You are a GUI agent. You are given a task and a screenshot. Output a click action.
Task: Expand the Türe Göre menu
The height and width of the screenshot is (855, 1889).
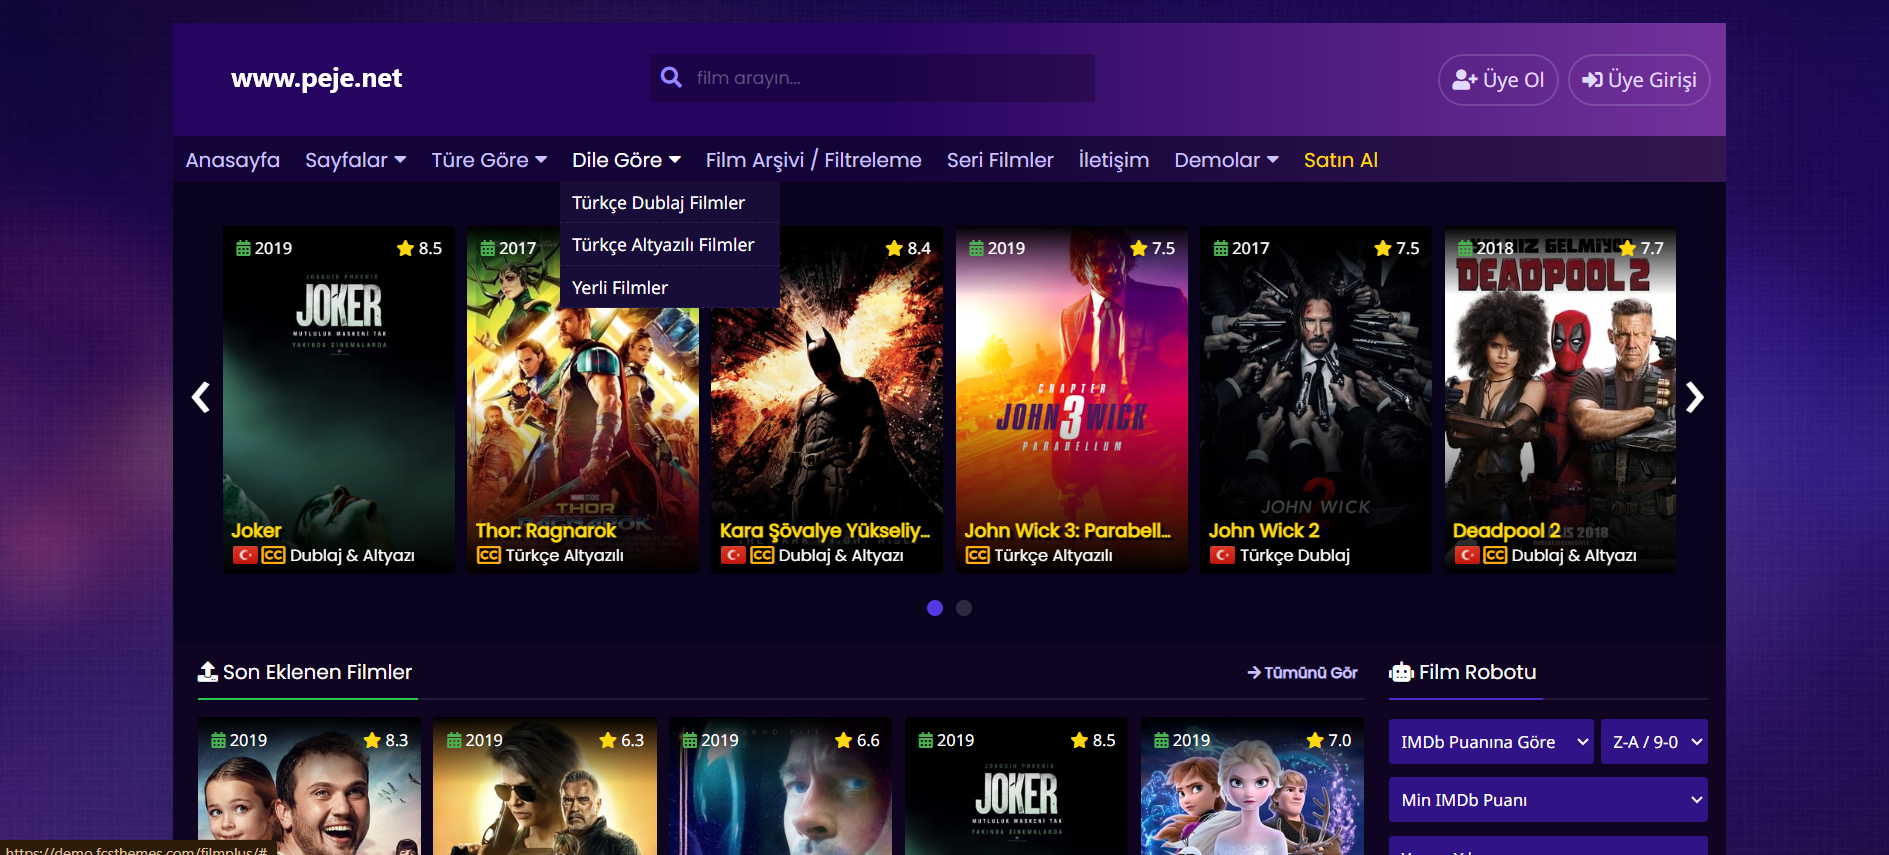tap(489, 160)
